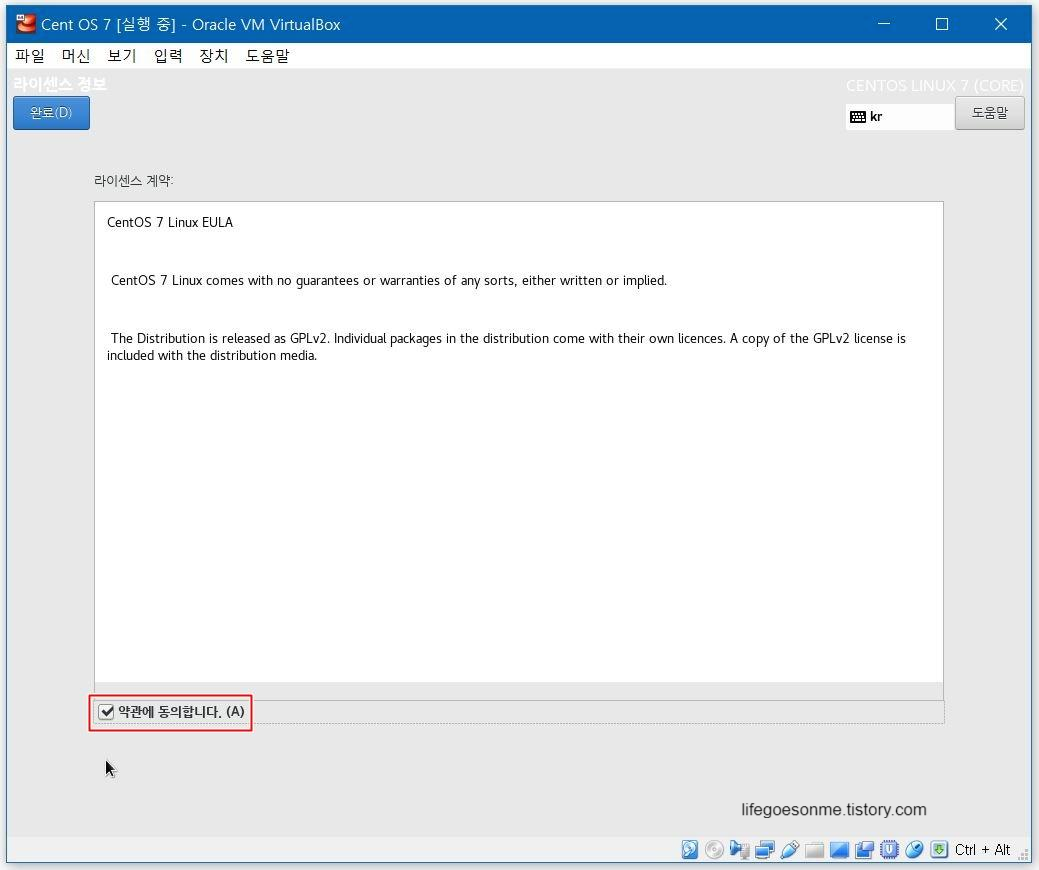The image size is (1039, 870).
Task: Click the network adapters status icon
Action: pos(765,849)
